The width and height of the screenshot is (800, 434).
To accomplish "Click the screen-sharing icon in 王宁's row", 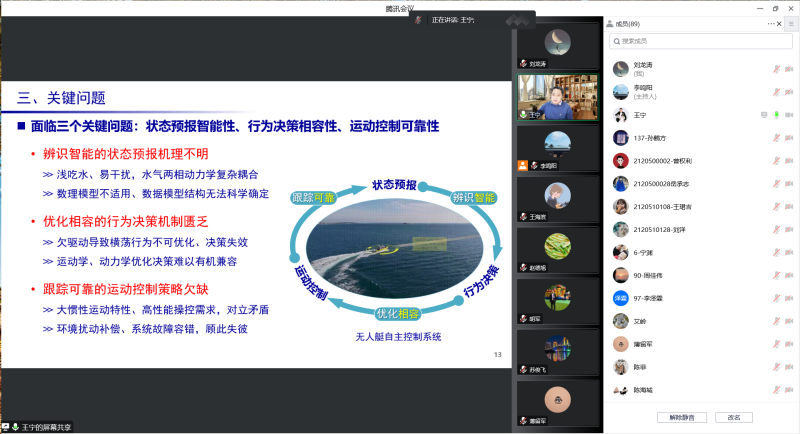I will (x=764, y=115).
